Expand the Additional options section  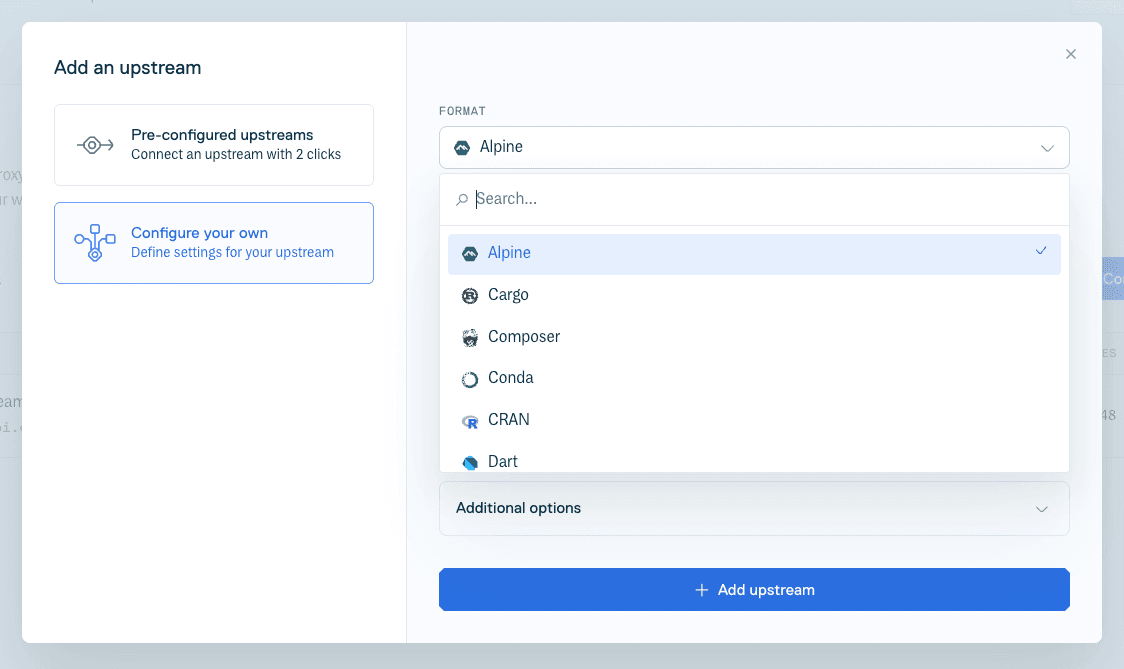[754, 508]
